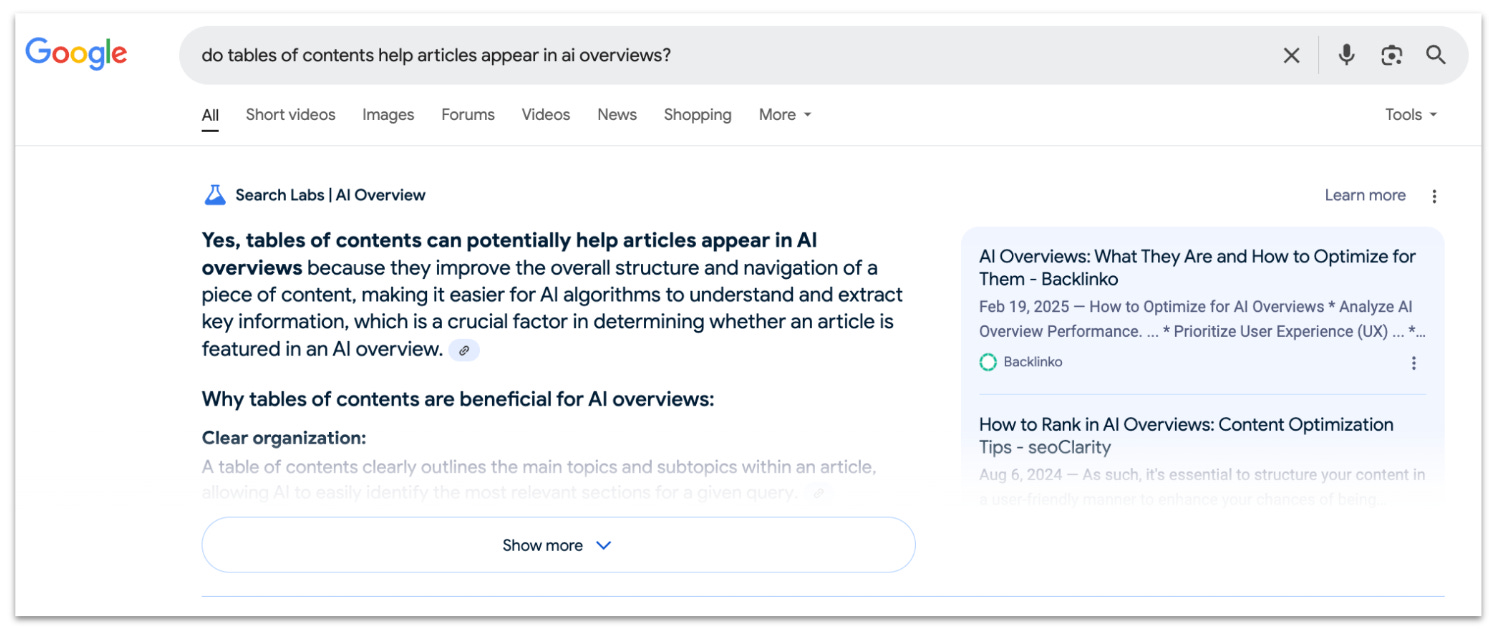
Task: Switch to Forums tab
Action: [x=468, y=115]
